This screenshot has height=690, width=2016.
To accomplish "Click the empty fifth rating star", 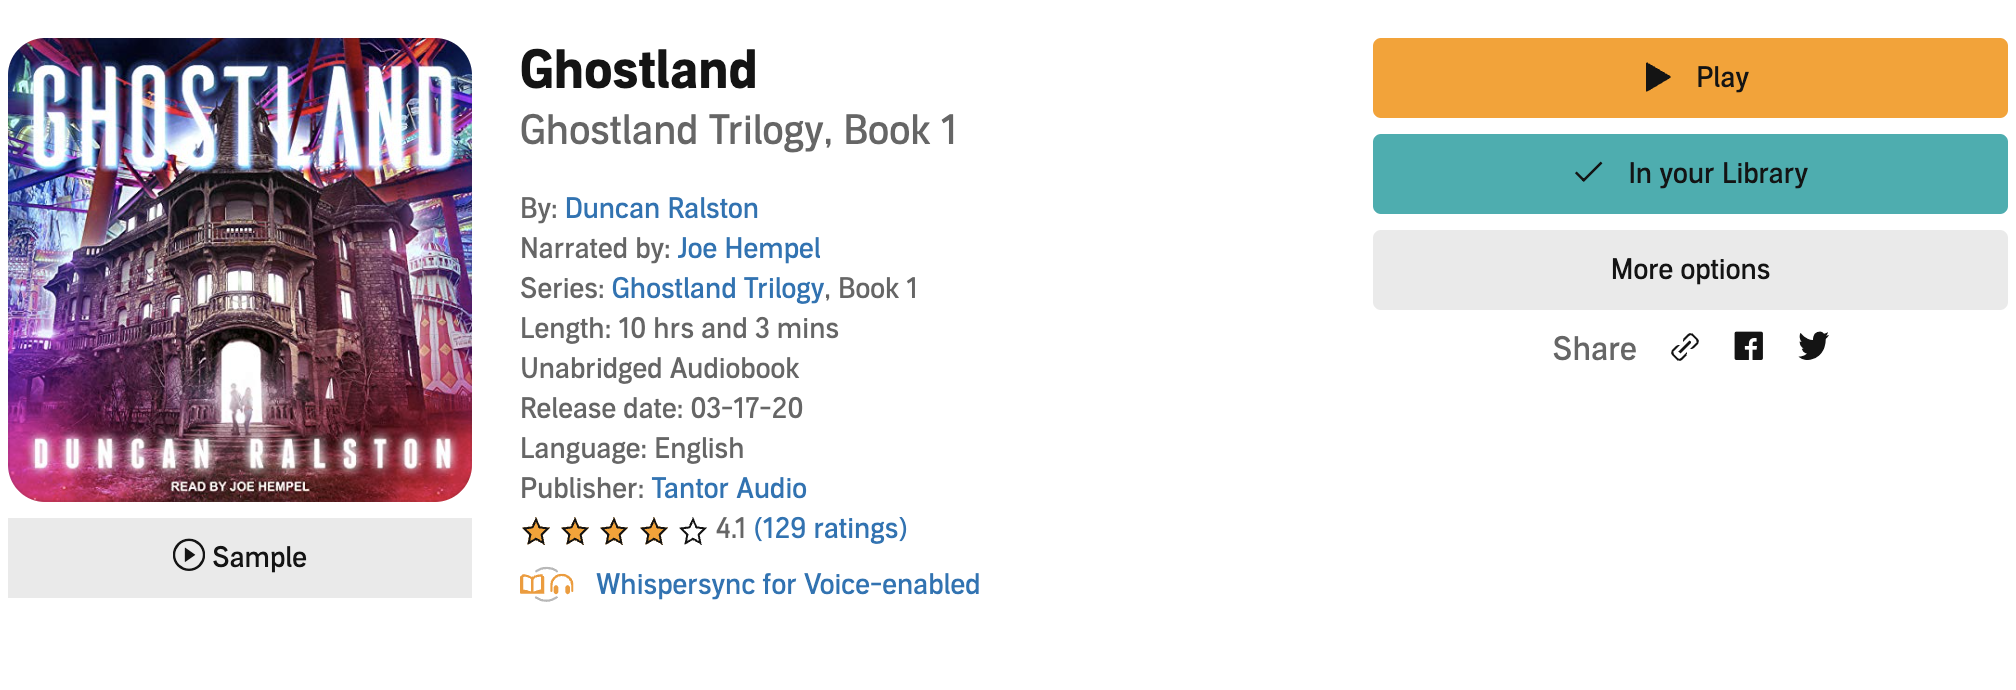I will point(693,531).
